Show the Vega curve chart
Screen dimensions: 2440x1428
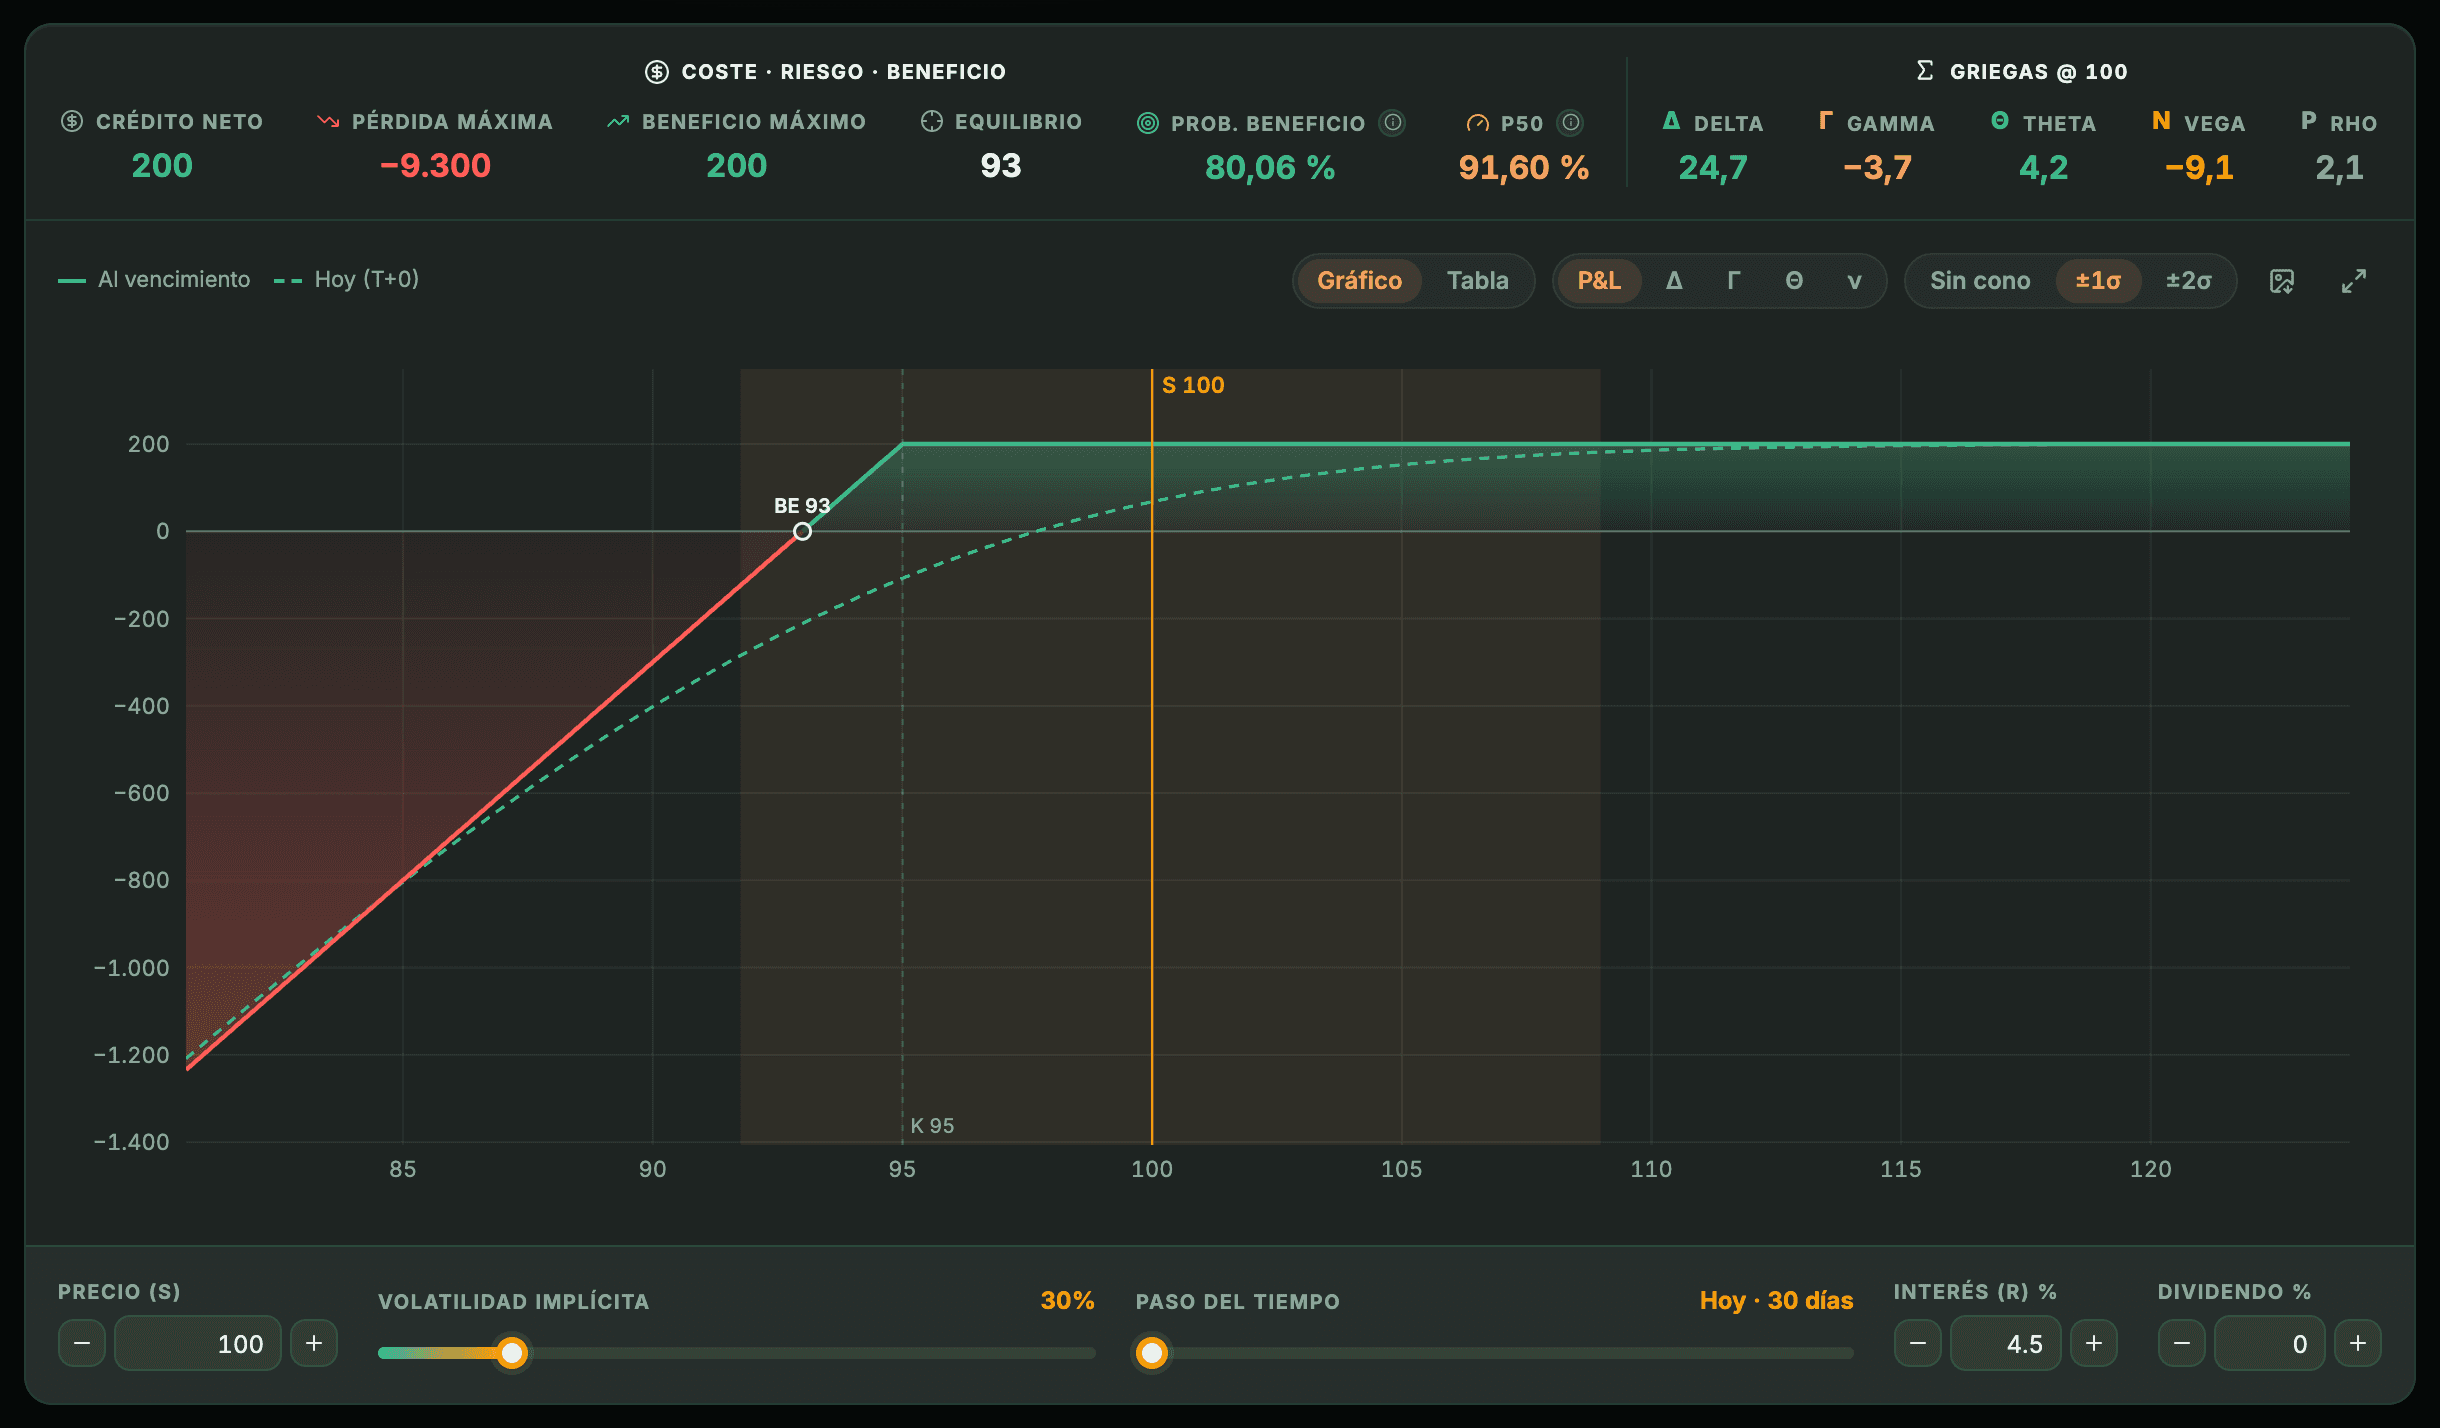click(x=1854, y=281)
